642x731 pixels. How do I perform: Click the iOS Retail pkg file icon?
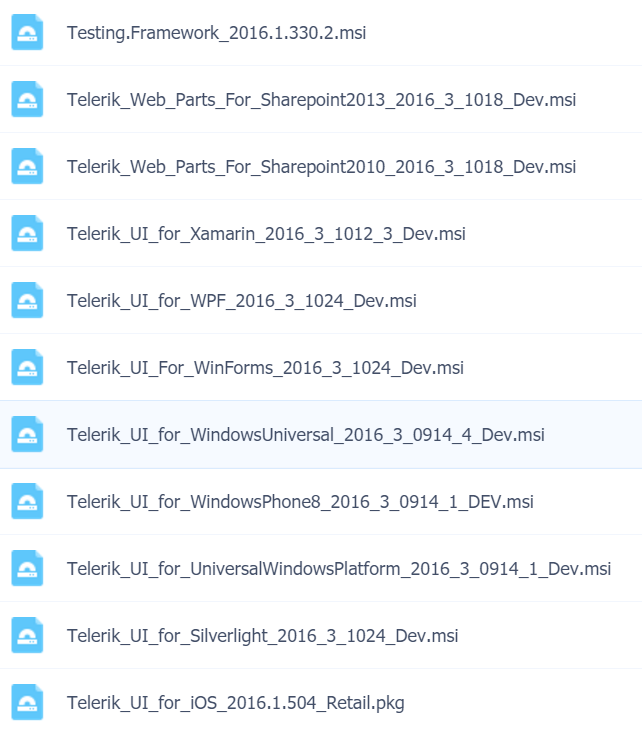coord(27,703)
